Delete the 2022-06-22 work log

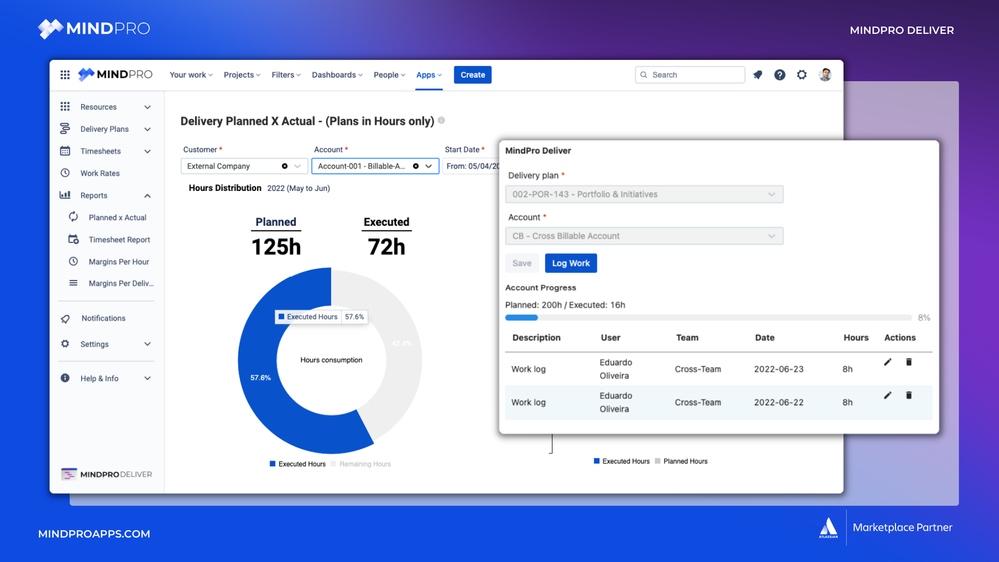coord(909,395)
